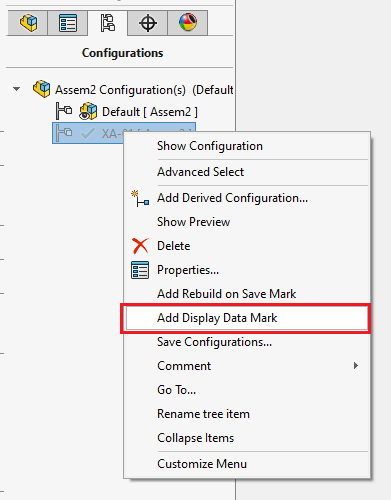Collapse the Assem2 Configuration(s) tree
391x500 pixels.
[x=16, y=89]
